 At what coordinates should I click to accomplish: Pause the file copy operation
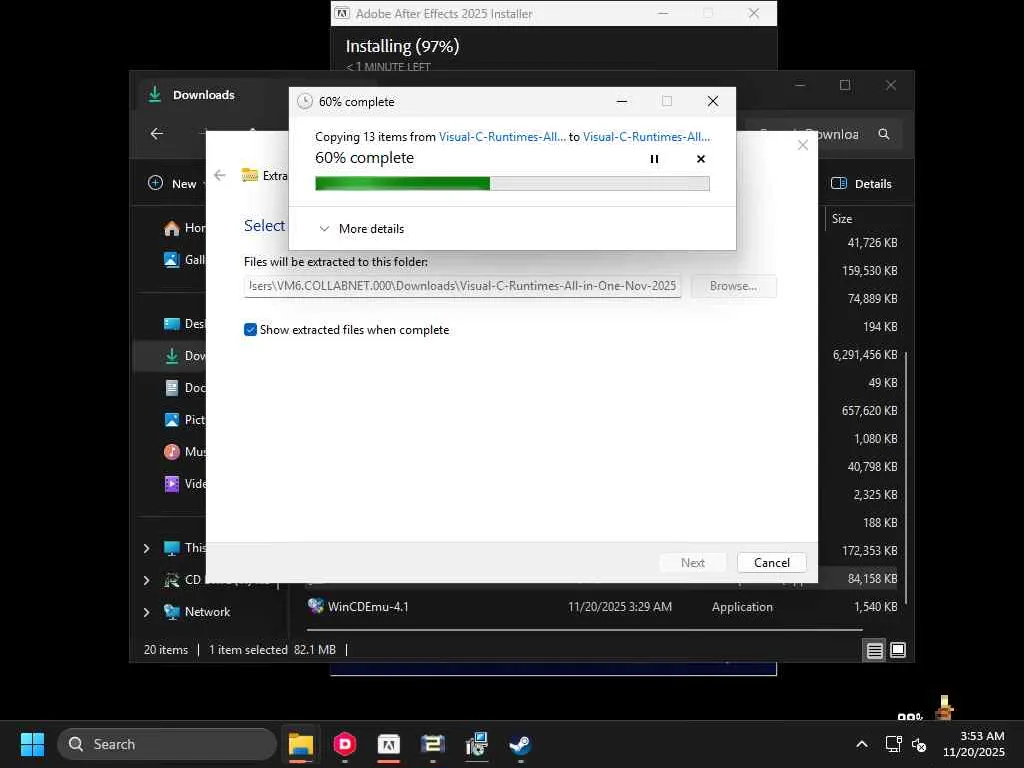tap(654, 159)
